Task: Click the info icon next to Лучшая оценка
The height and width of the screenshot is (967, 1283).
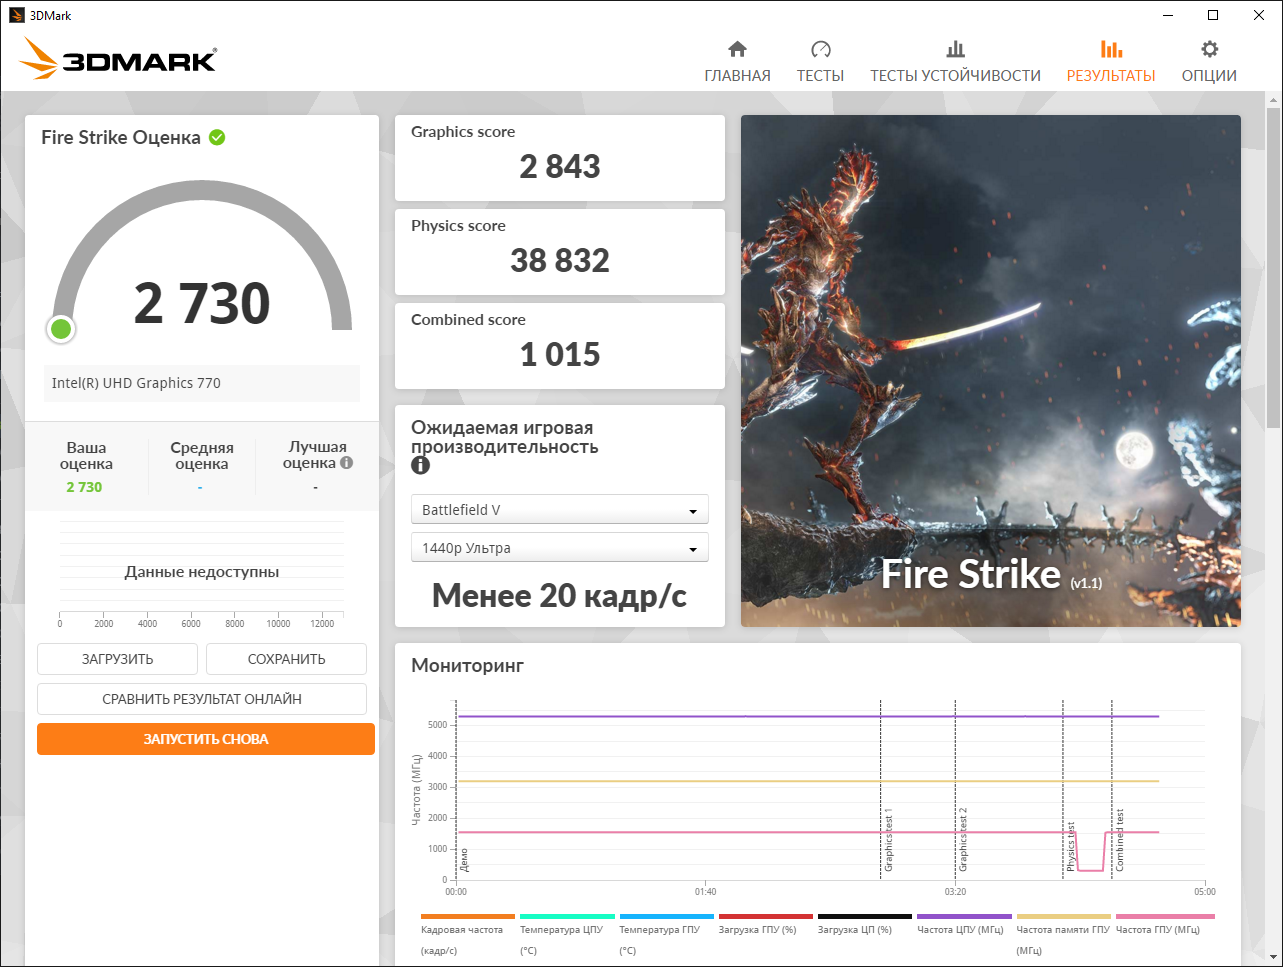Action: pos(346,463)
